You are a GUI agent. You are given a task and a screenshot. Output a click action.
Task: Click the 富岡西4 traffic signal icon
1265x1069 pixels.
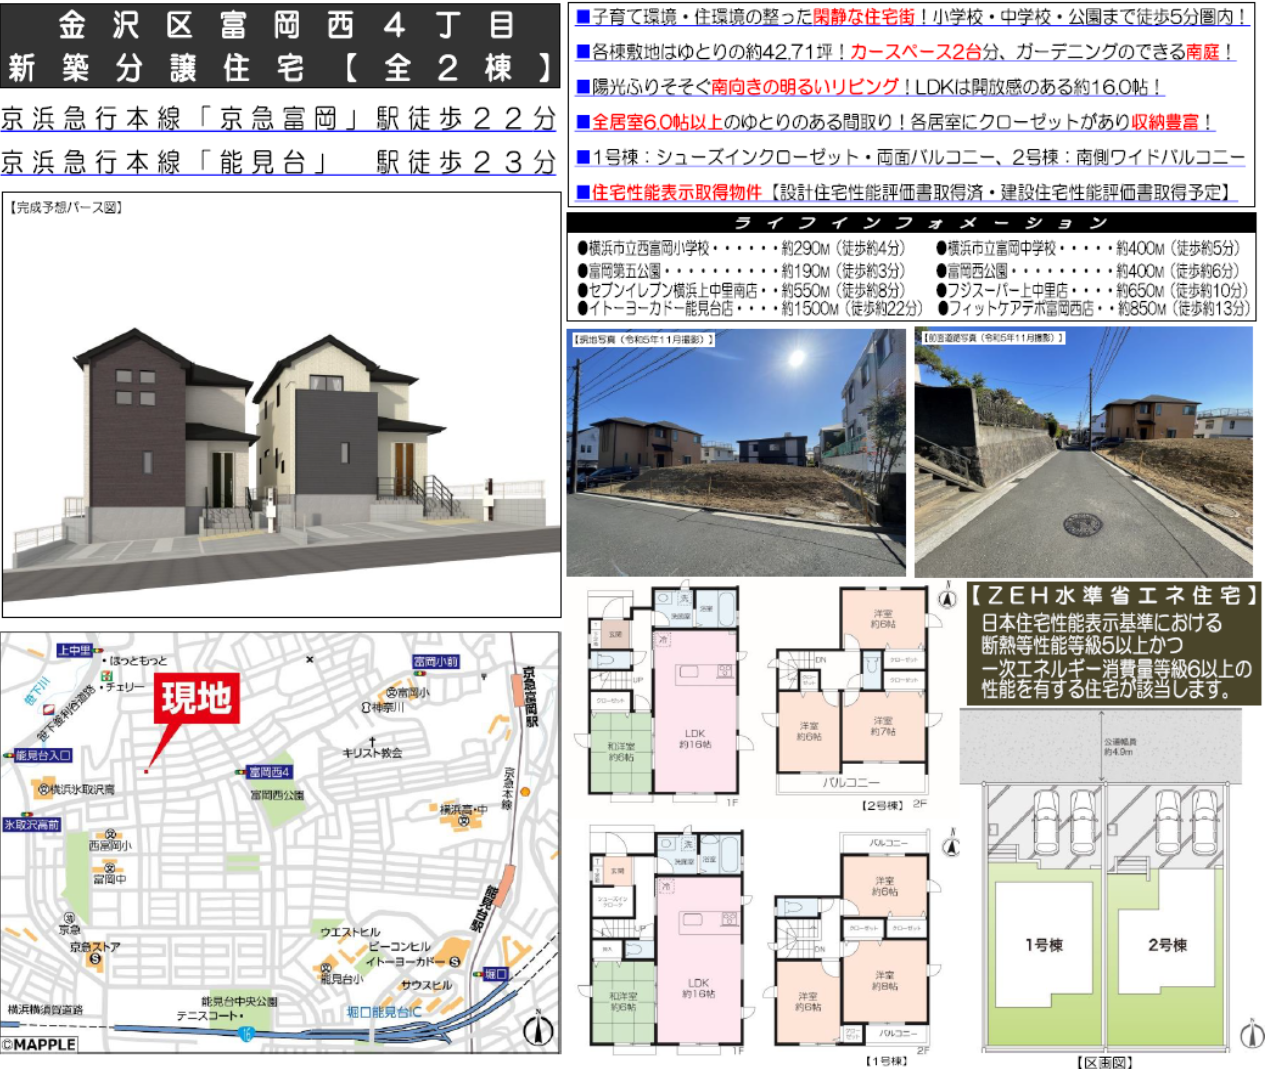[240, 772]
